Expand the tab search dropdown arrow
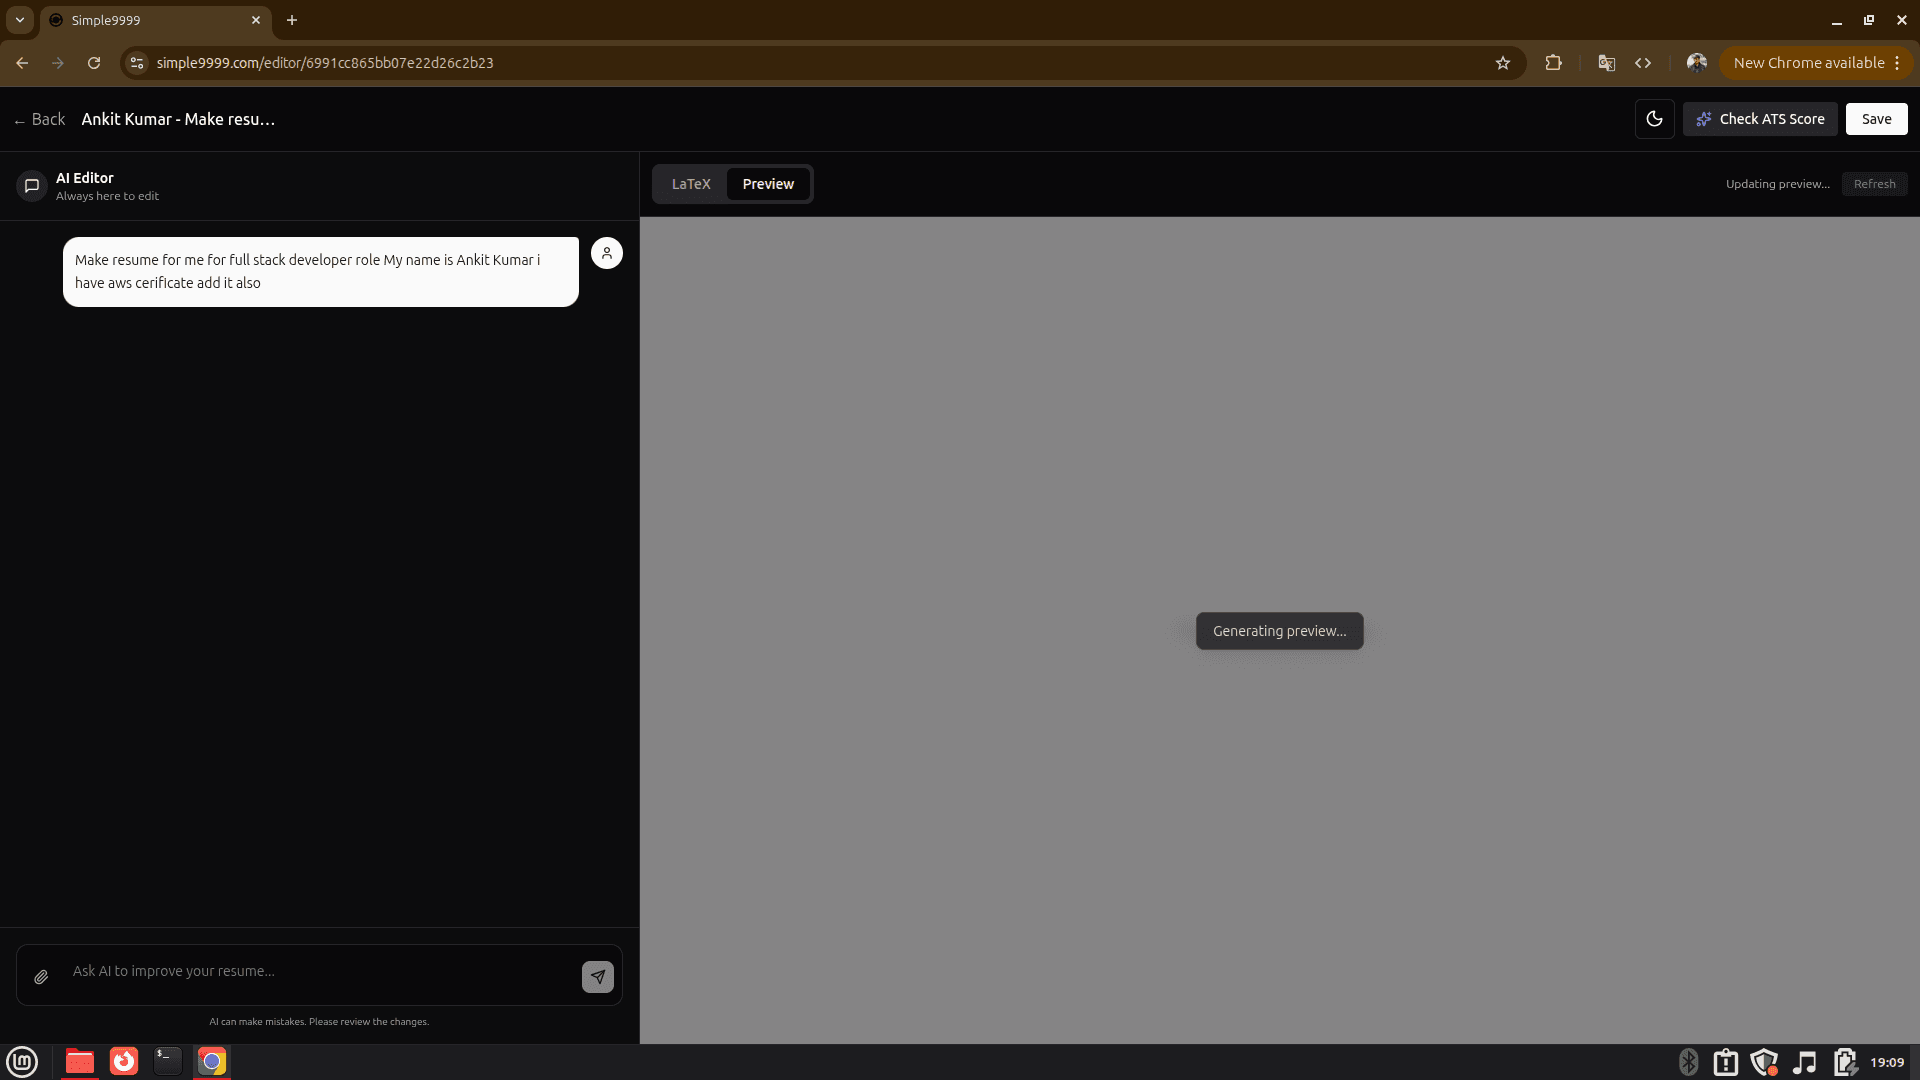This screenshot has height=1080, width=1920. pos(20,20)
